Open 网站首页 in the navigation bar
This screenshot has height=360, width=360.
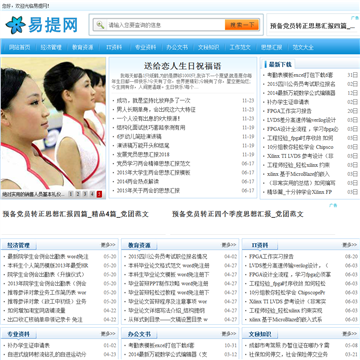tap(19, 47)
